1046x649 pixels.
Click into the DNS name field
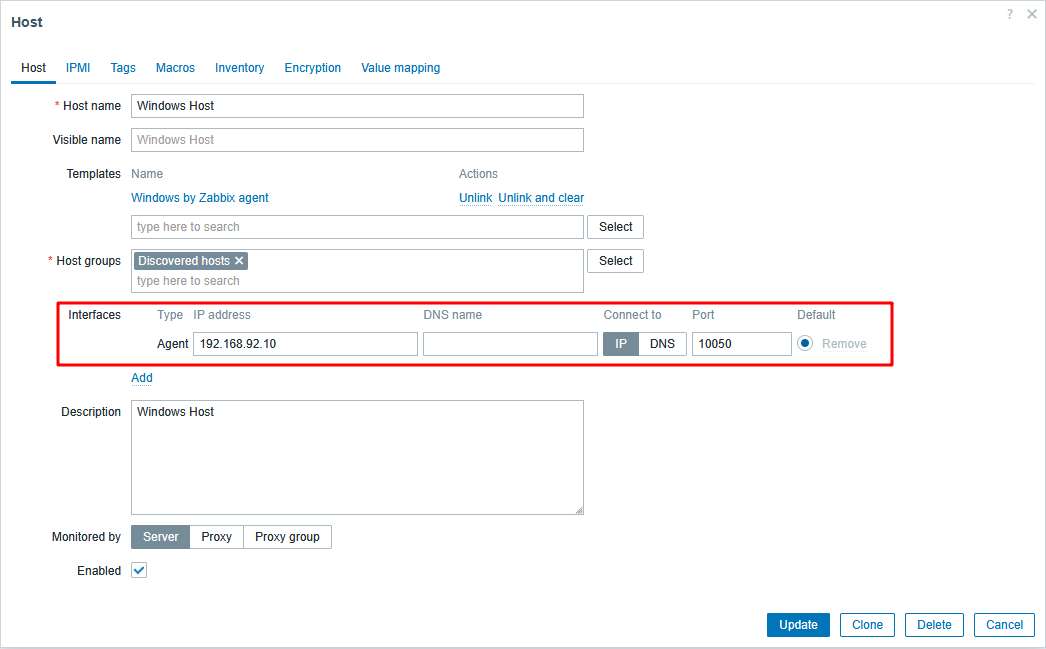pos(510,344)
